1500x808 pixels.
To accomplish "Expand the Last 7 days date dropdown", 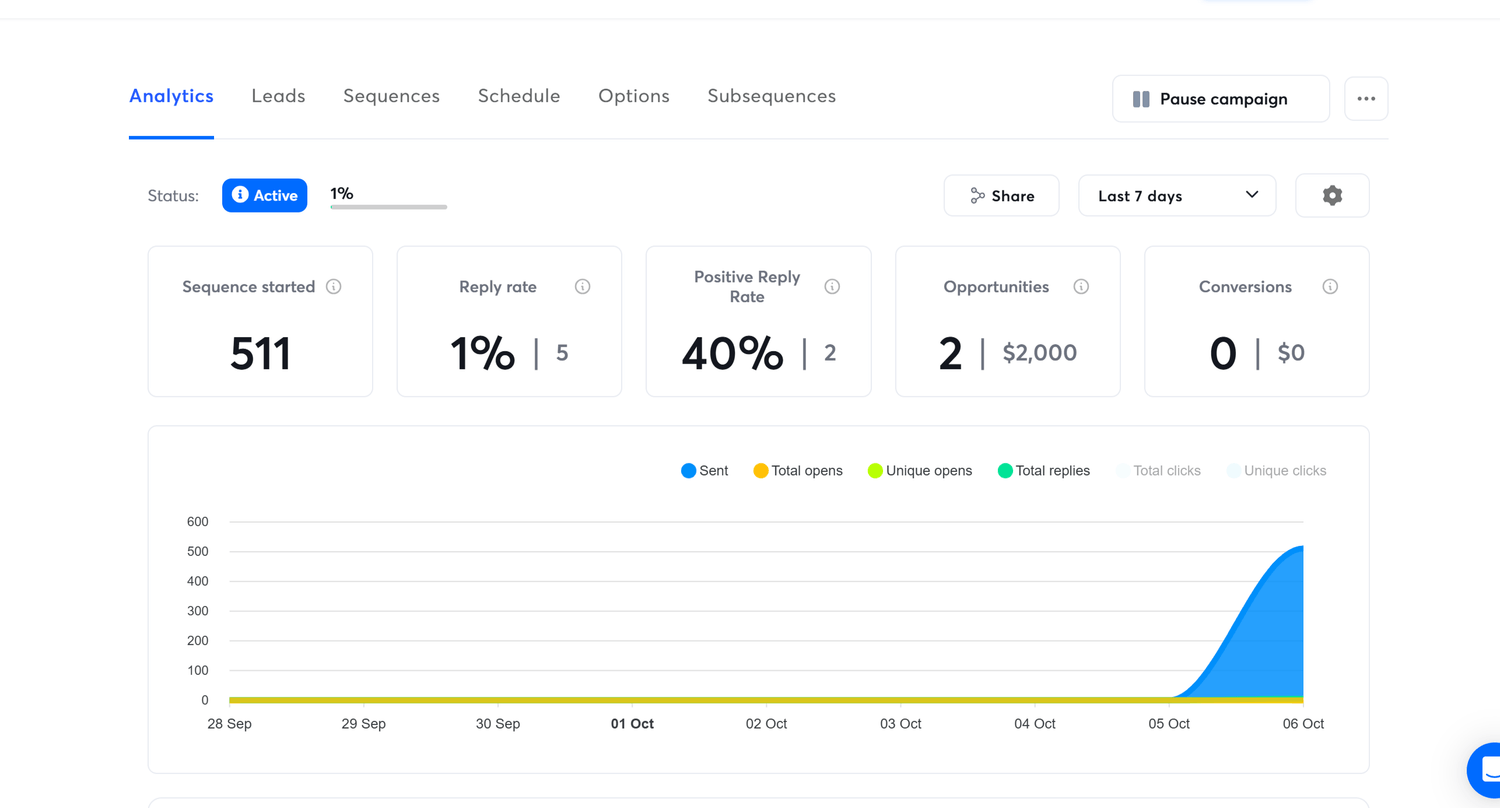I will [1177, 196].
